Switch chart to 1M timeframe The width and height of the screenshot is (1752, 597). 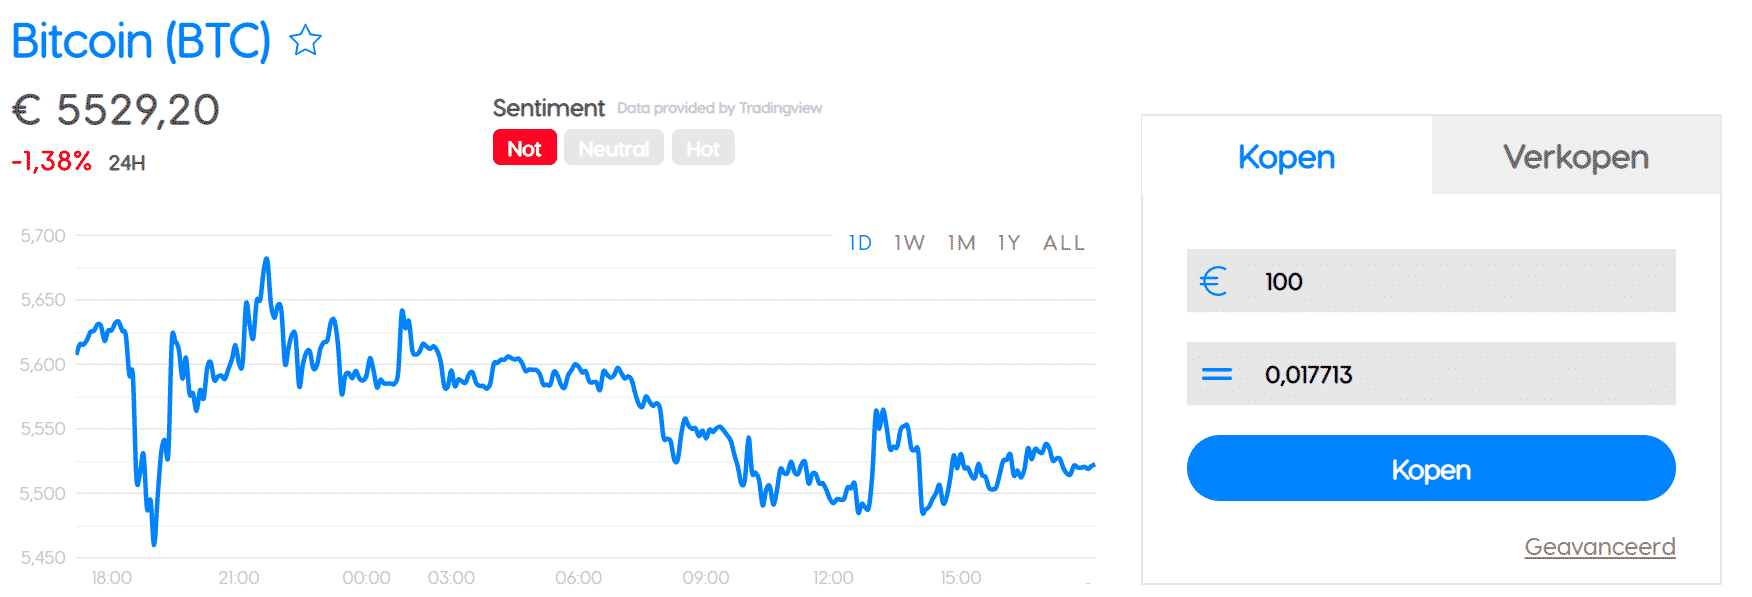pyautogui.click(x=961, y=242)
